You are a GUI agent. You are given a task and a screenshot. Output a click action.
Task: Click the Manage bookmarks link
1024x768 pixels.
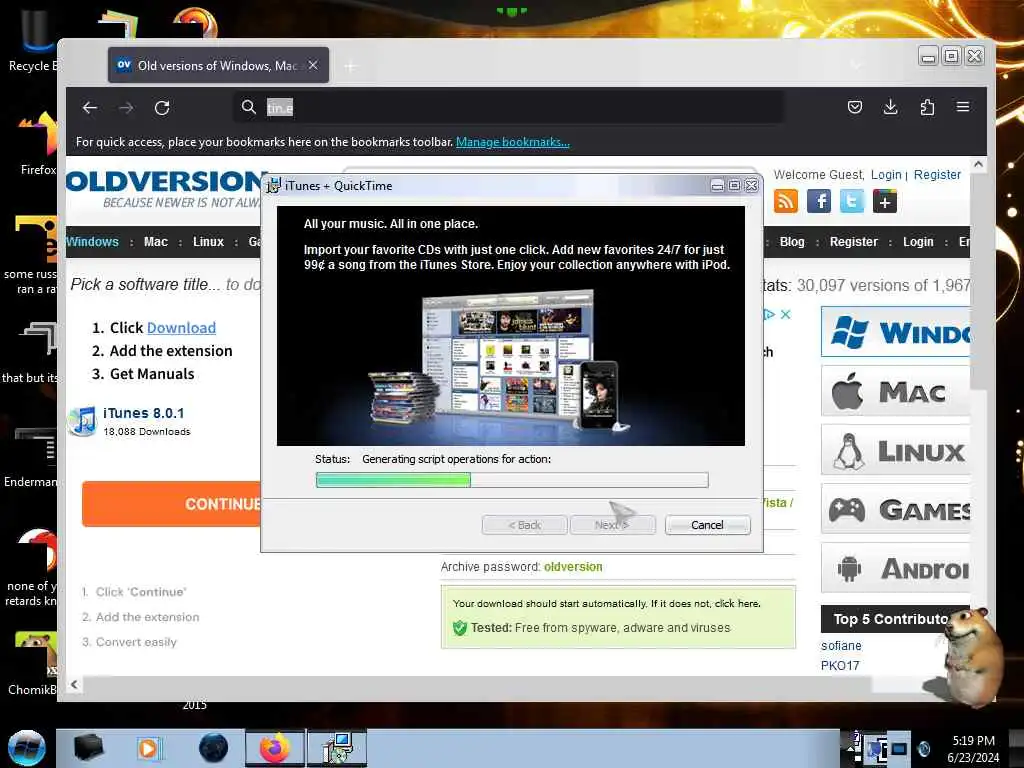(513, 142)
